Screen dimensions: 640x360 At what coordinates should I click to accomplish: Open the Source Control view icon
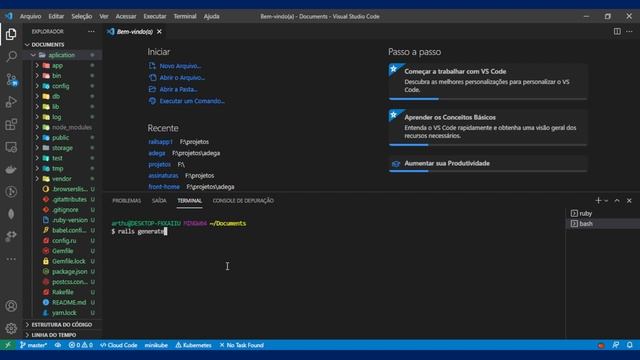(11, 80)
